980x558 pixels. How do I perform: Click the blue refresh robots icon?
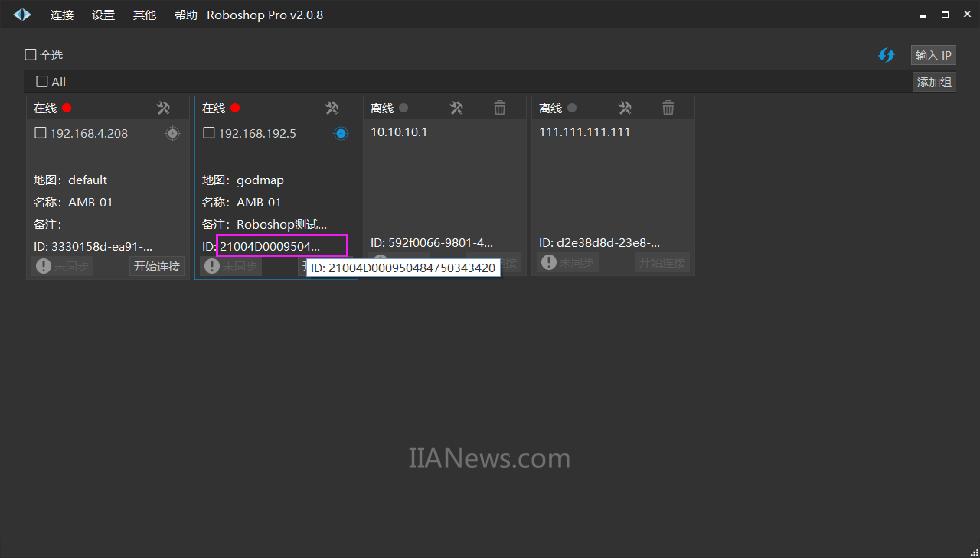[x=886, y=55]
